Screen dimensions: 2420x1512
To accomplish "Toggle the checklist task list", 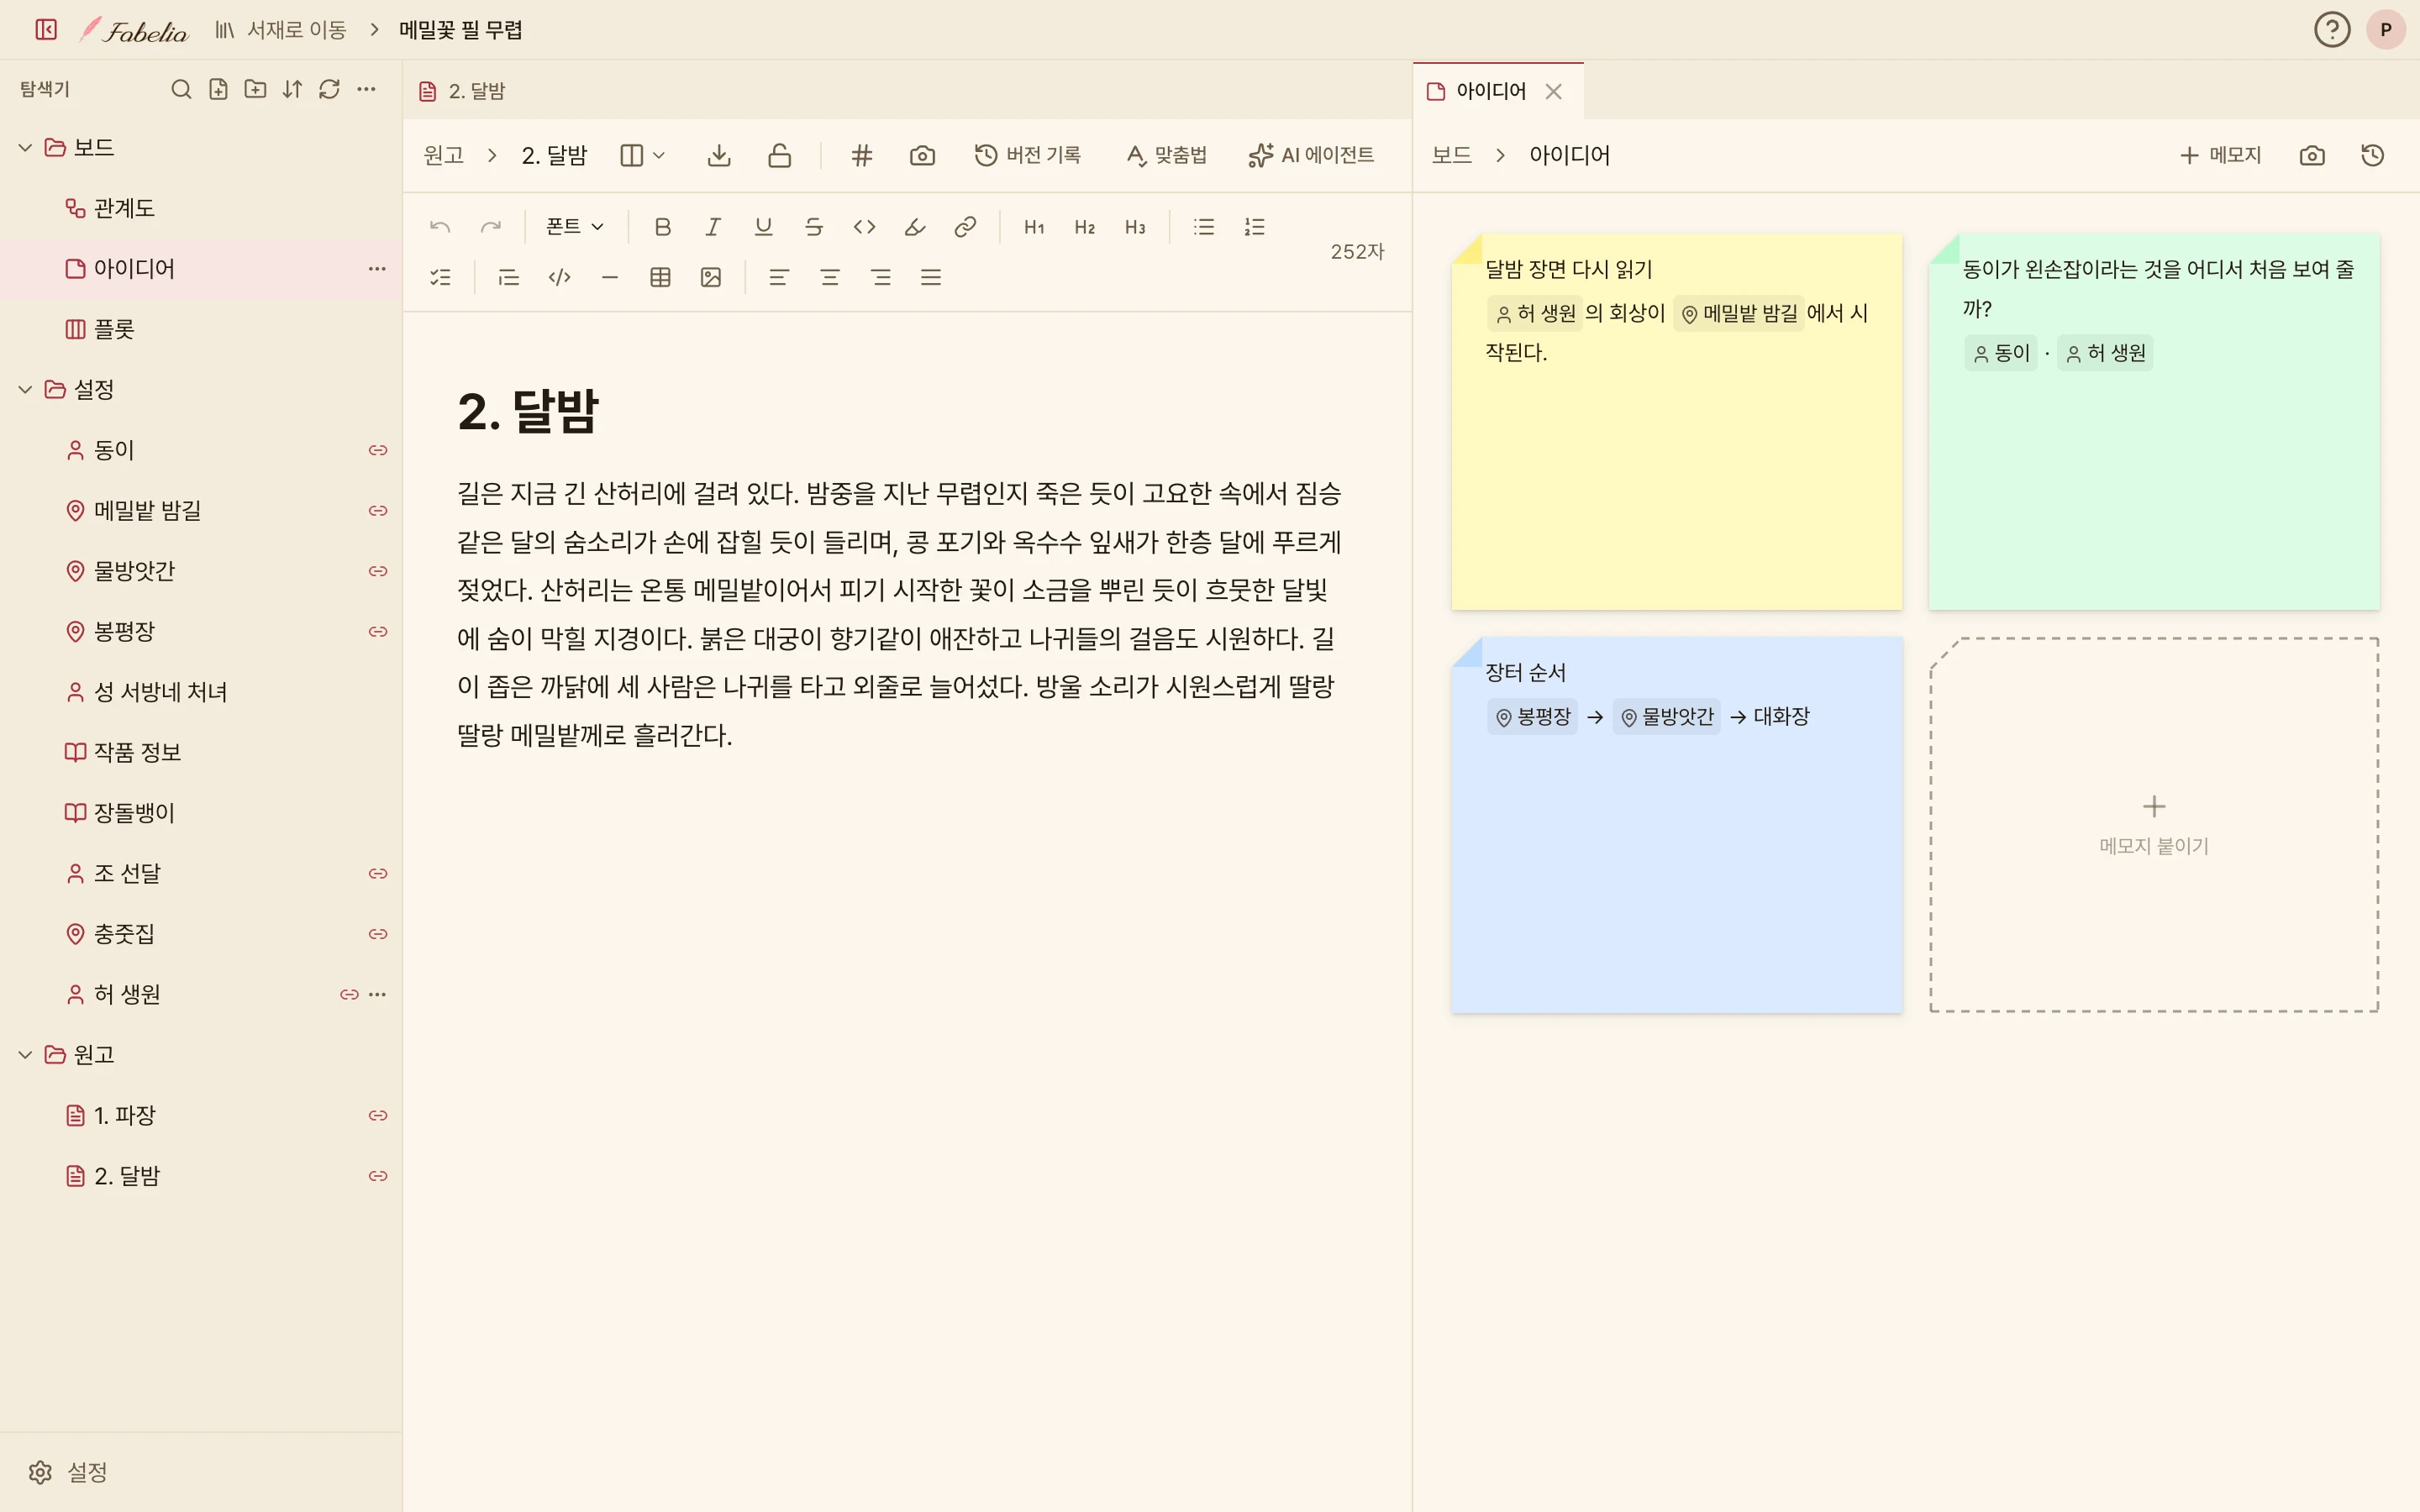I will coord(440,277).
